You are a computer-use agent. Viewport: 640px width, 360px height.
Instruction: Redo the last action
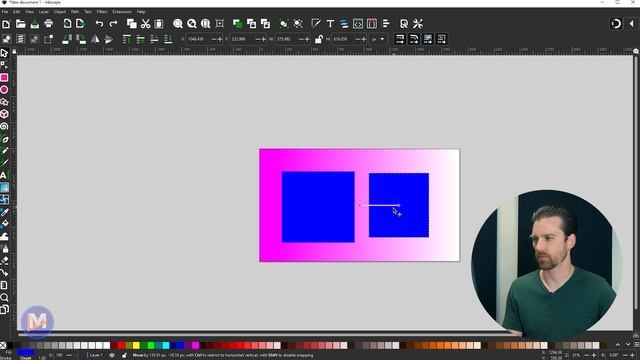[x=113, y=24]
